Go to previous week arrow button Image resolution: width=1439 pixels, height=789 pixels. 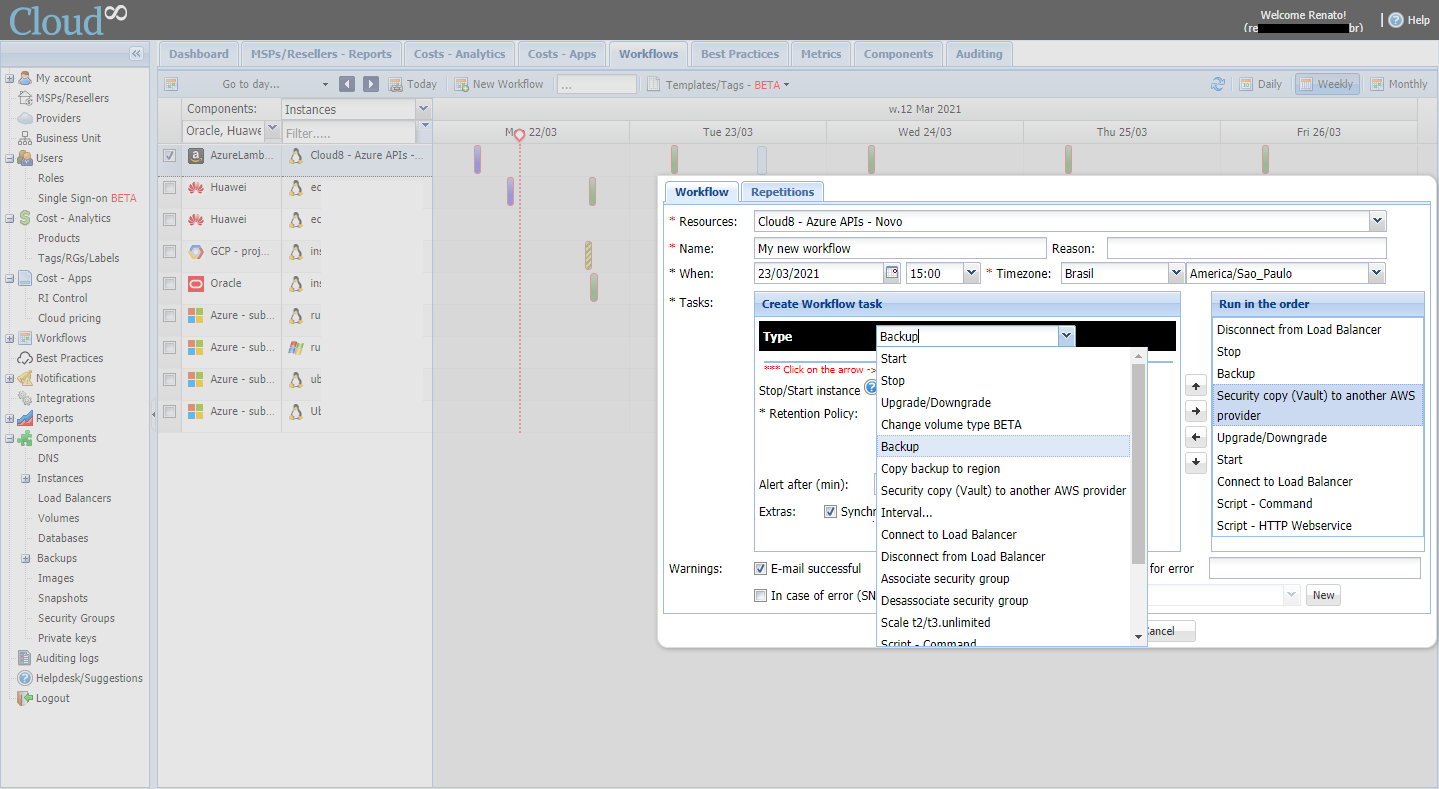point(347,84)
